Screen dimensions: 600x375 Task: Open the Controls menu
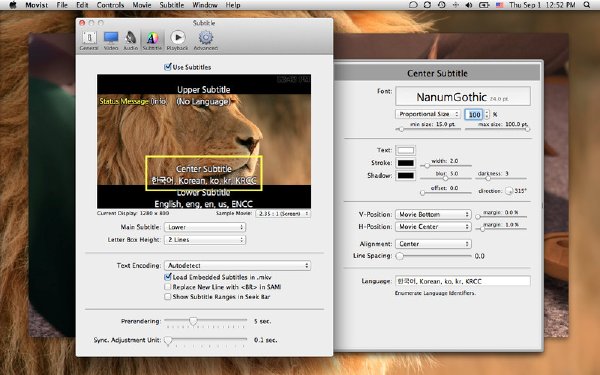110,5
